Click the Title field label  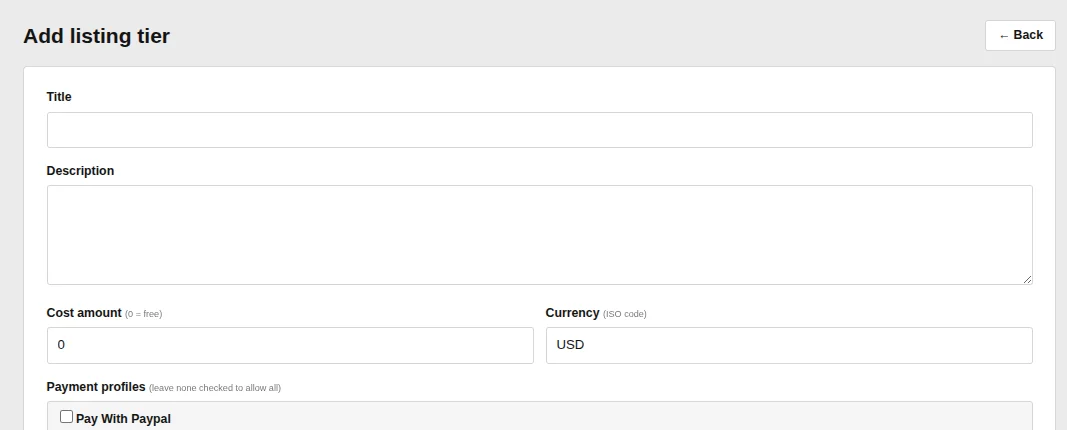[59, 97]
